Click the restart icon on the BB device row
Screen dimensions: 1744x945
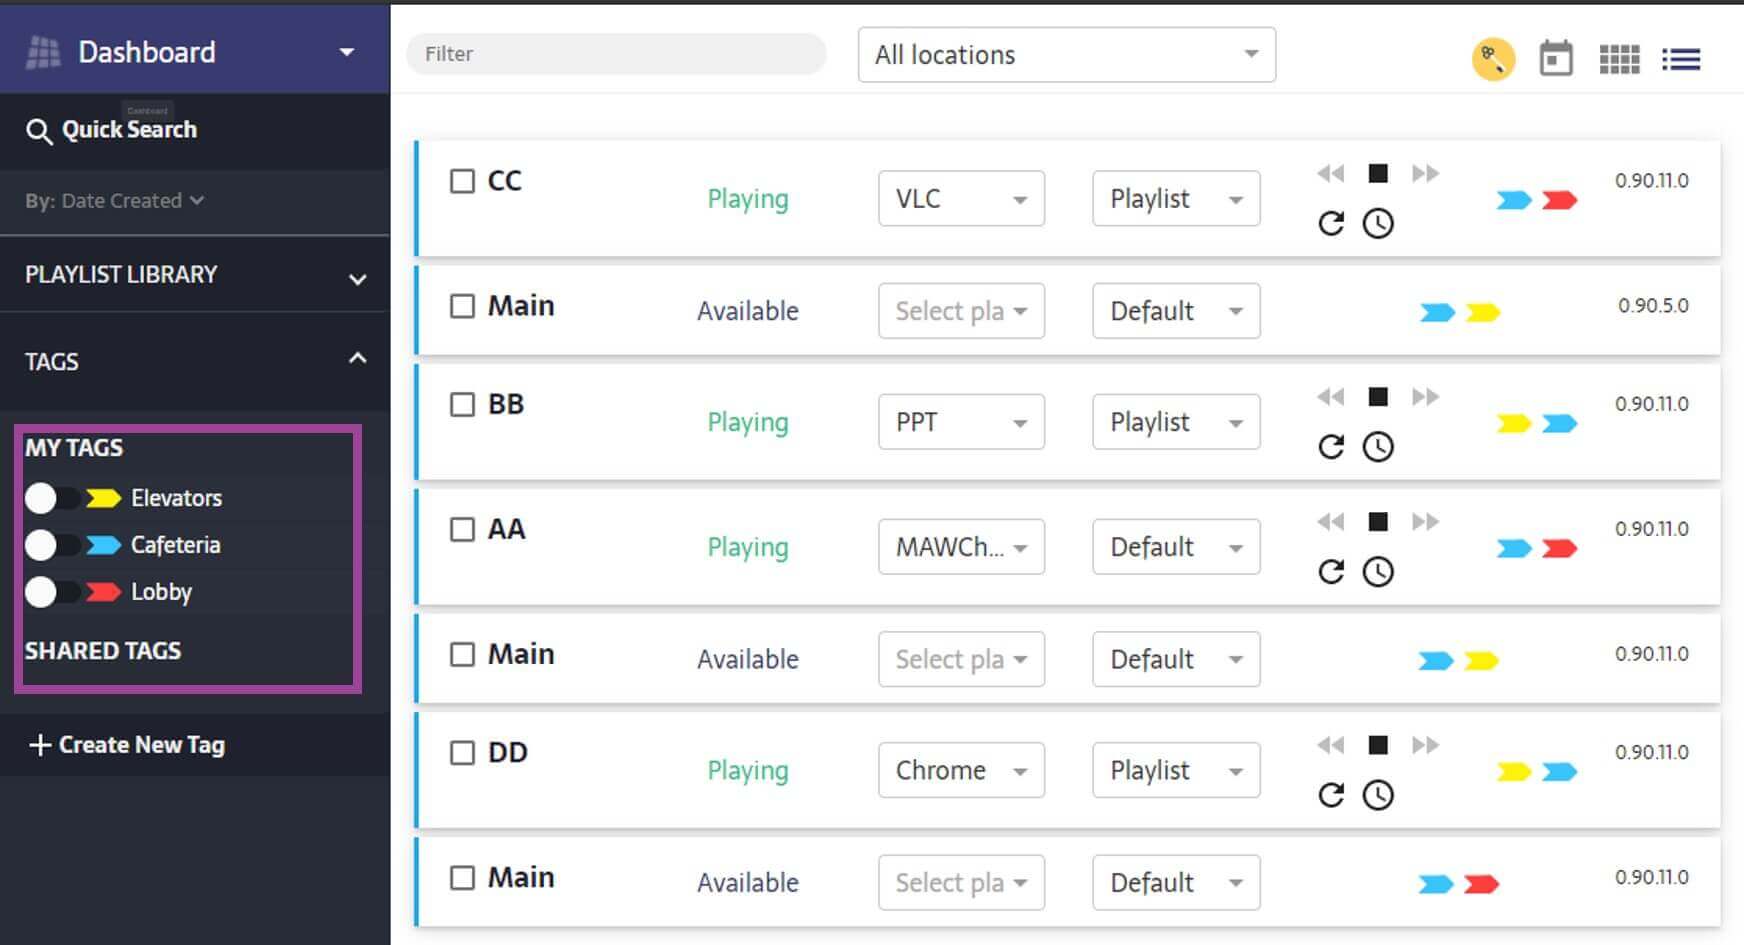coord(1331,448)
